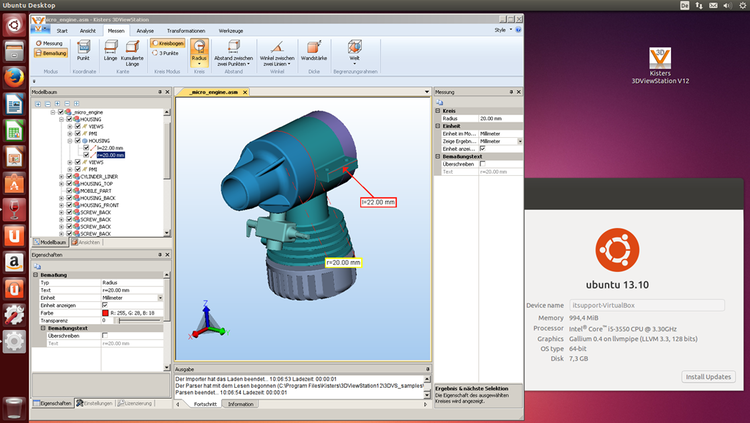Choose the Länge edge measurement tool

click(x=110, y=52)
